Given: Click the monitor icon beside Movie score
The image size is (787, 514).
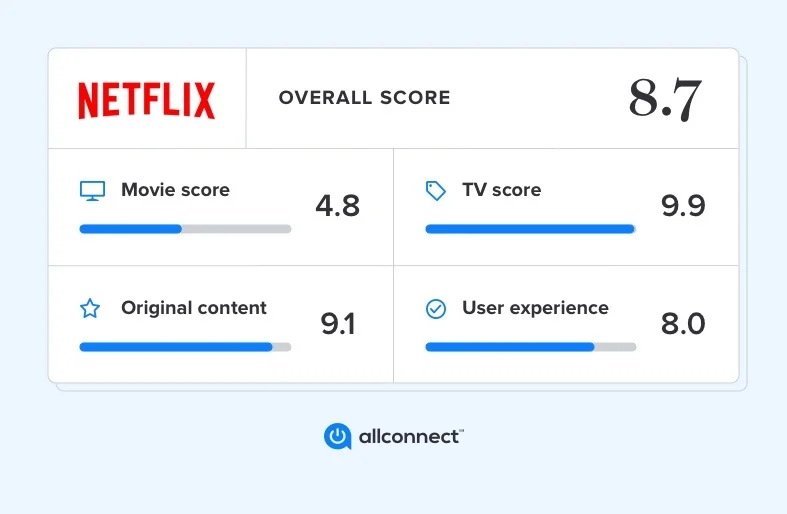Looking at the screenshot, I should pyautogui.click(x=92, y=191).
